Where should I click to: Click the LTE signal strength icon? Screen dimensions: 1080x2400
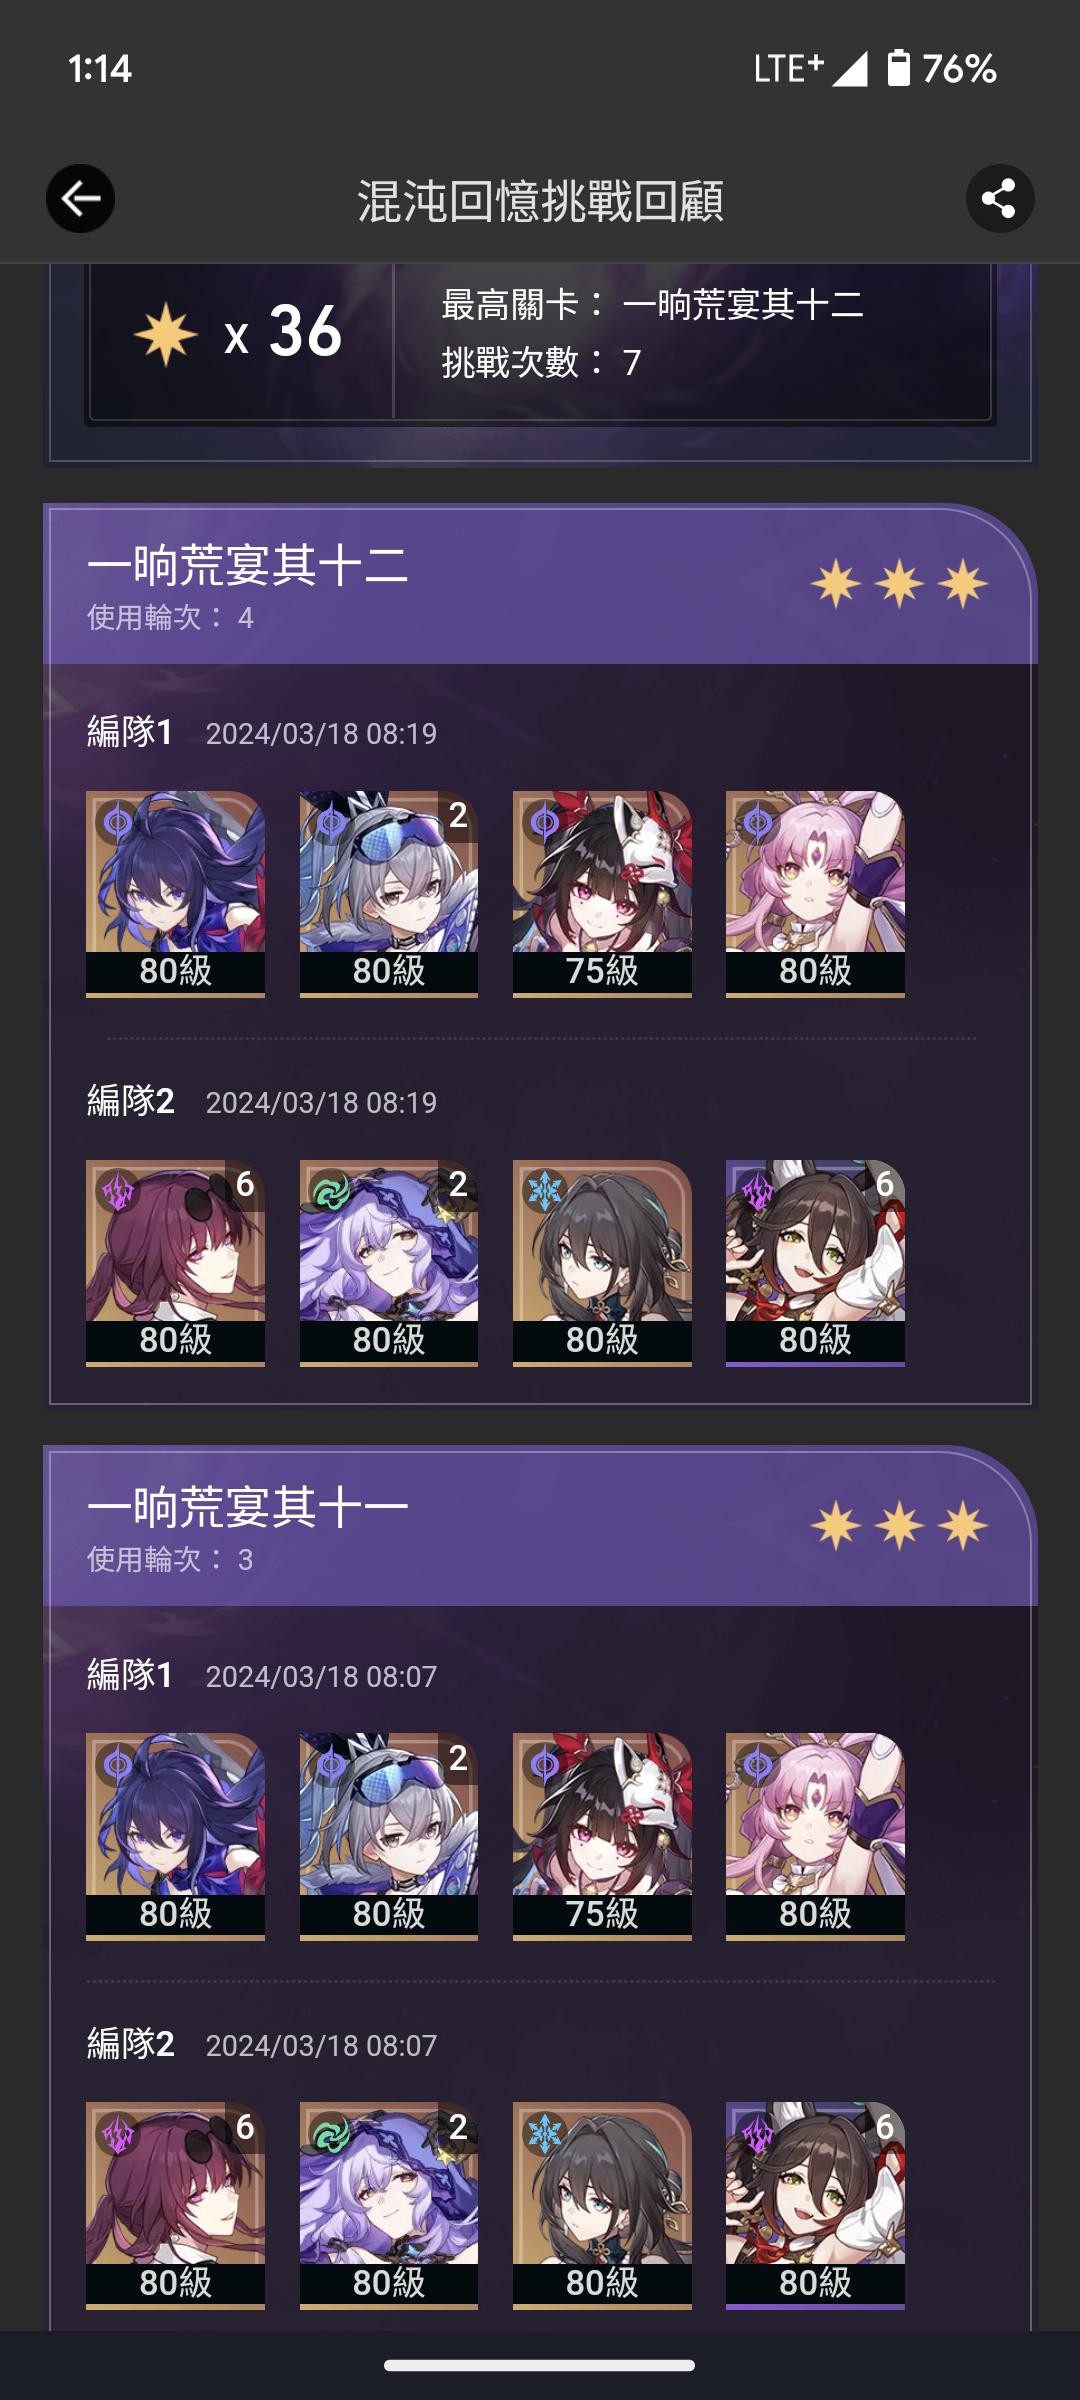click(850, 69)
